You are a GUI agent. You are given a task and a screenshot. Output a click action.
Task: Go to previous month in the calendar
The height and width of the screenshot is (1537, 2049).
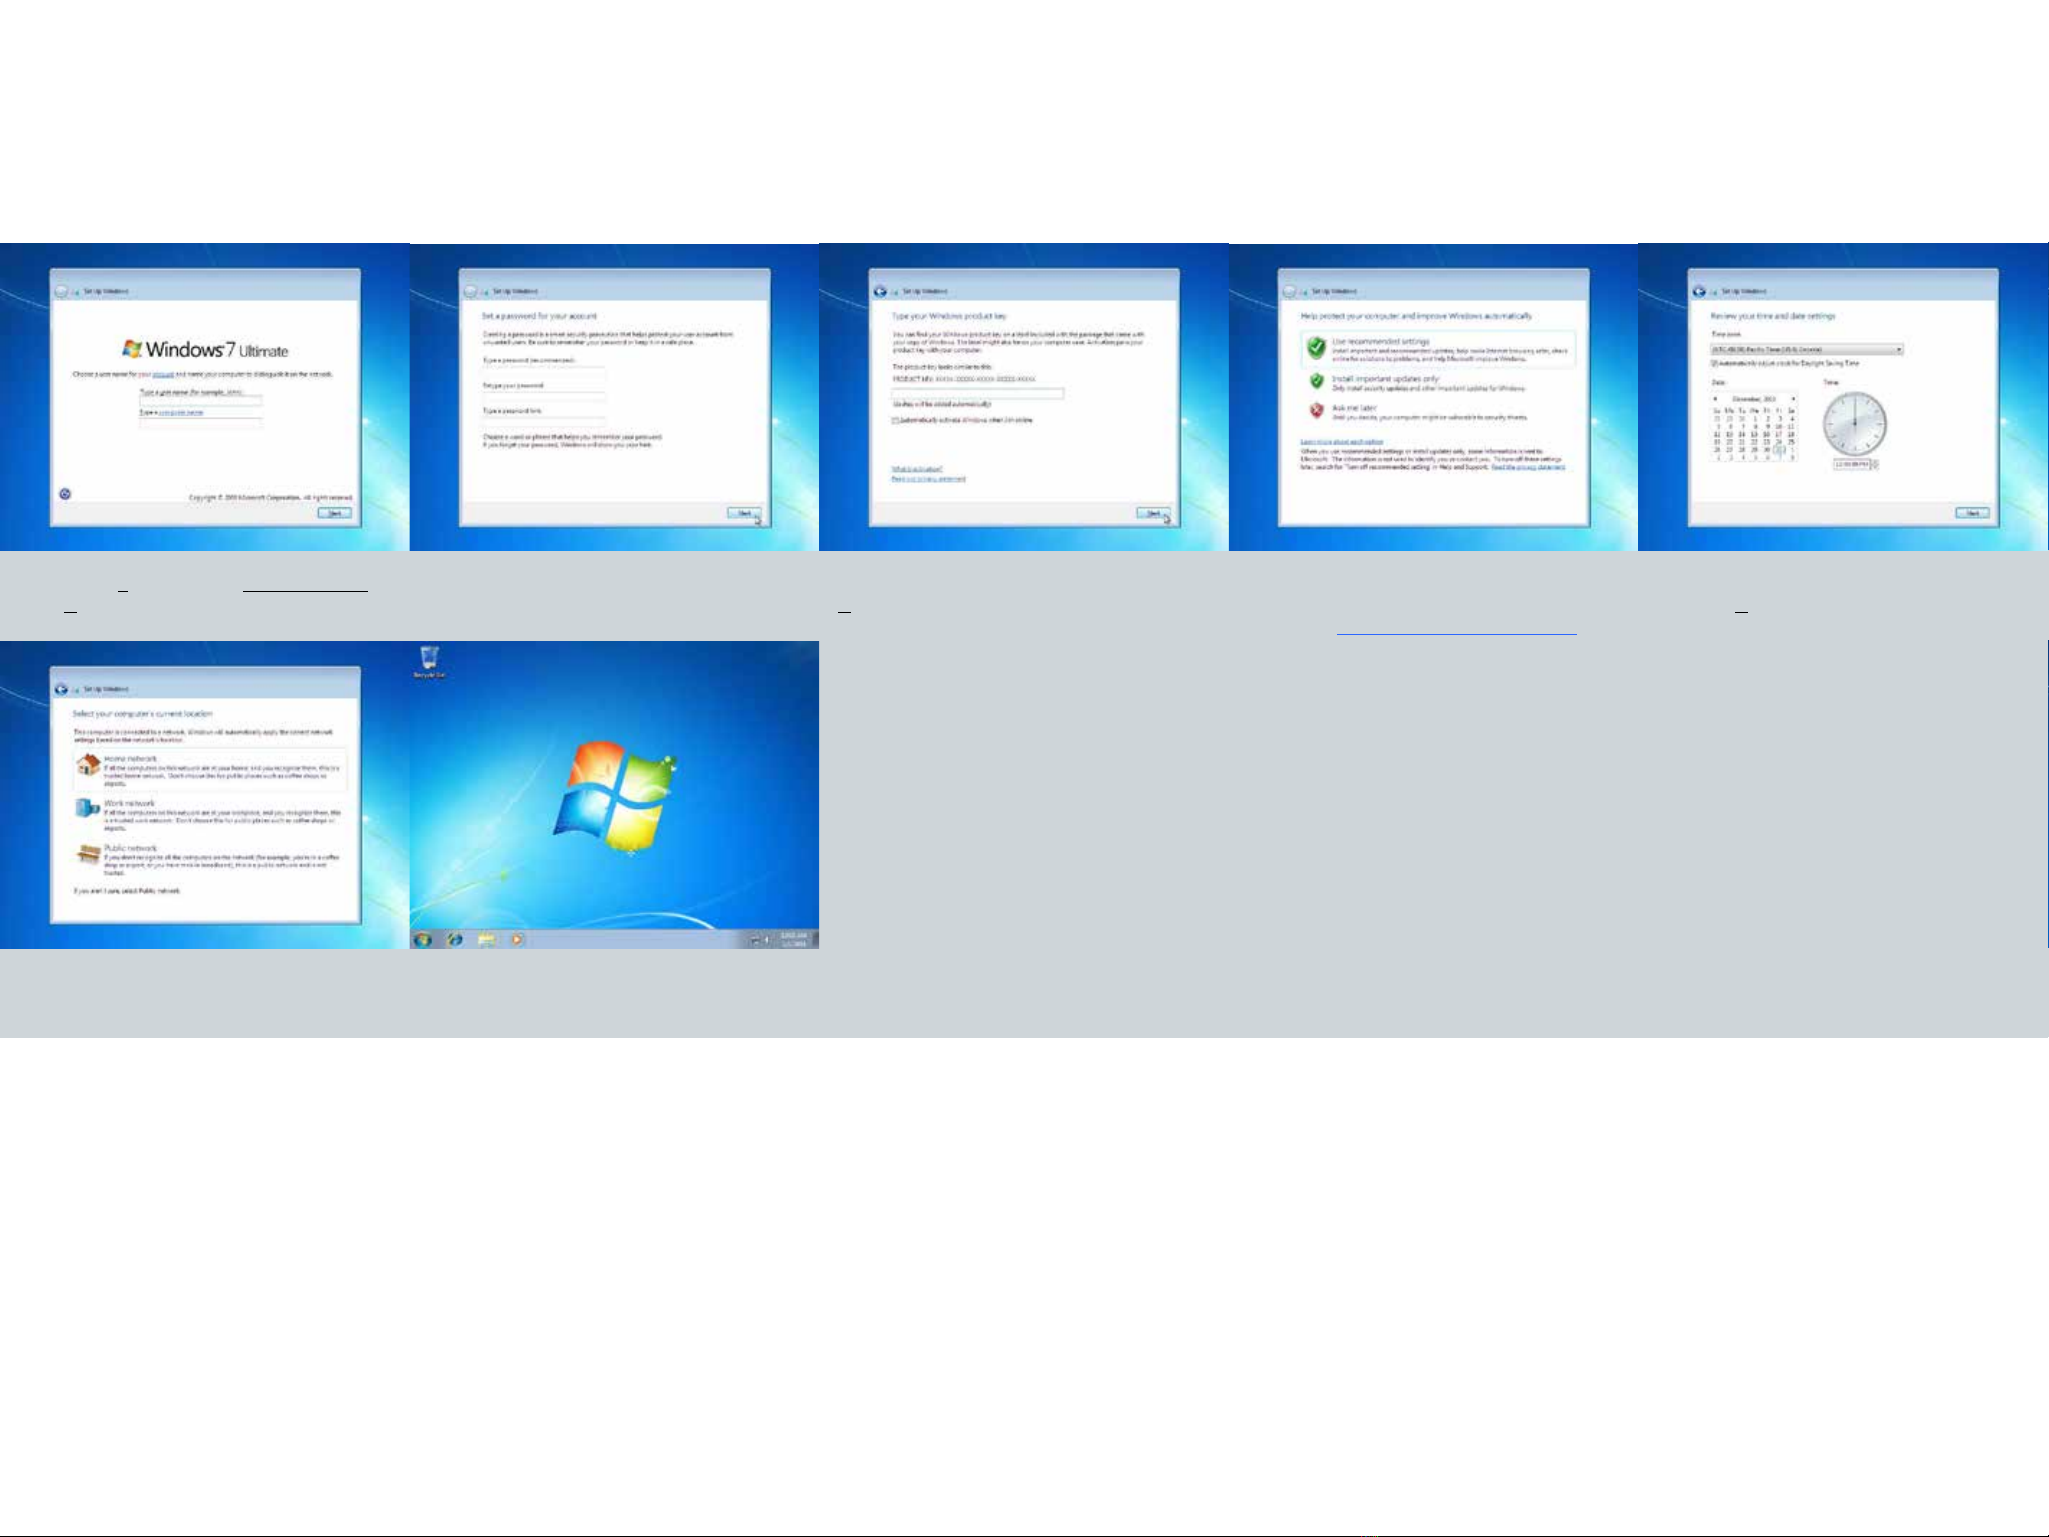[x=1716, y=398]
